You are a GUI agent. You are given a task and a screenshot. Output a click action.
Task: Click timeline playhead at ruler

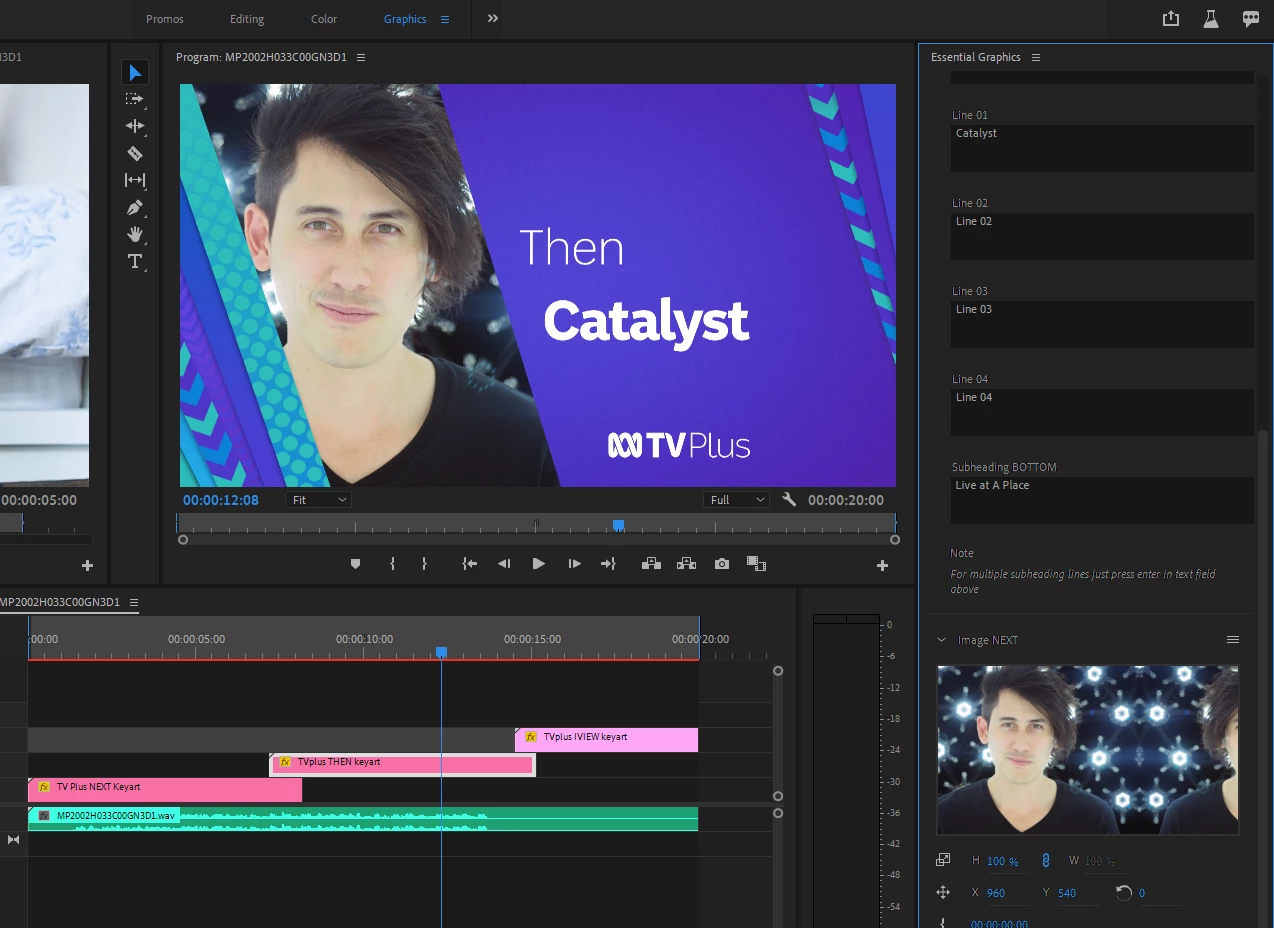441,652
